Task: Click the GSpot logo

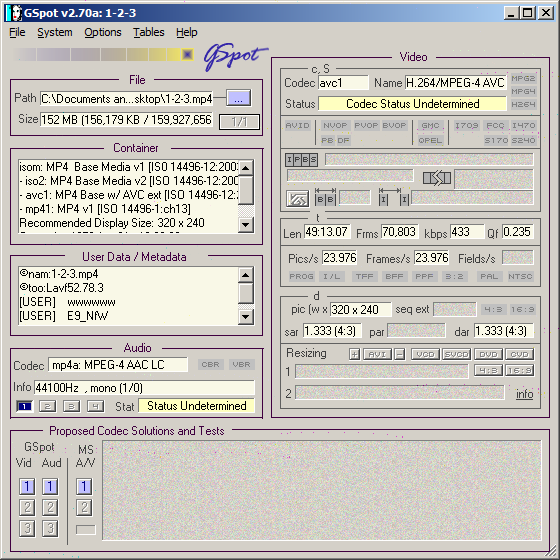Action: click(x=235, y=56)
